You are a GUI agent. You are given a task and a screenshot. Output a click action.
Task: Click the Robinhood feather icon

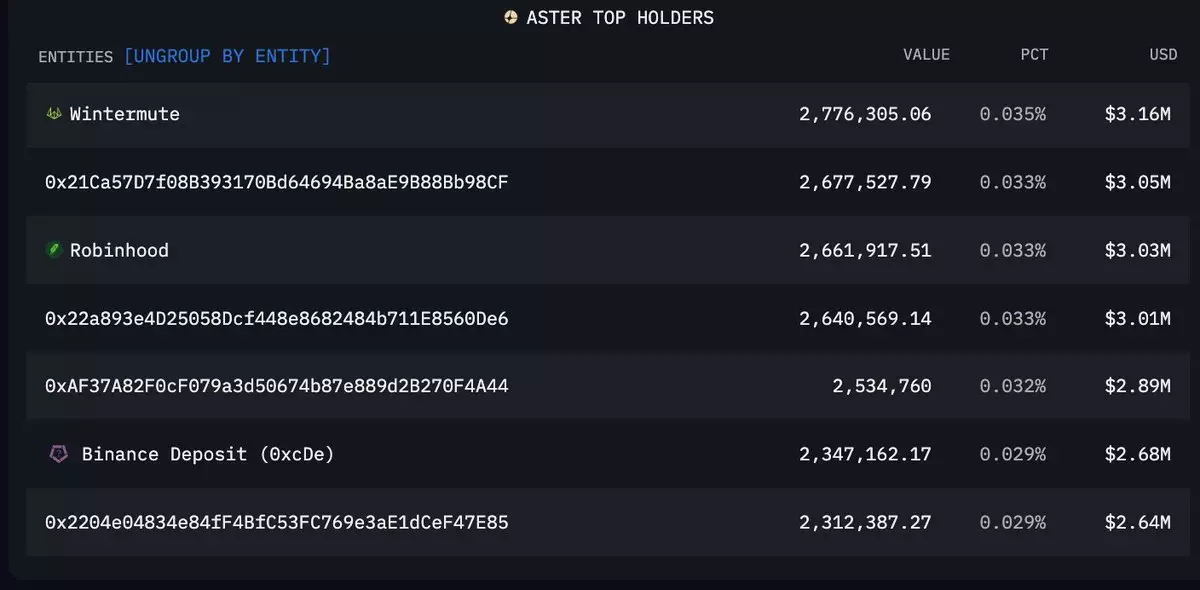coord(54,250)
